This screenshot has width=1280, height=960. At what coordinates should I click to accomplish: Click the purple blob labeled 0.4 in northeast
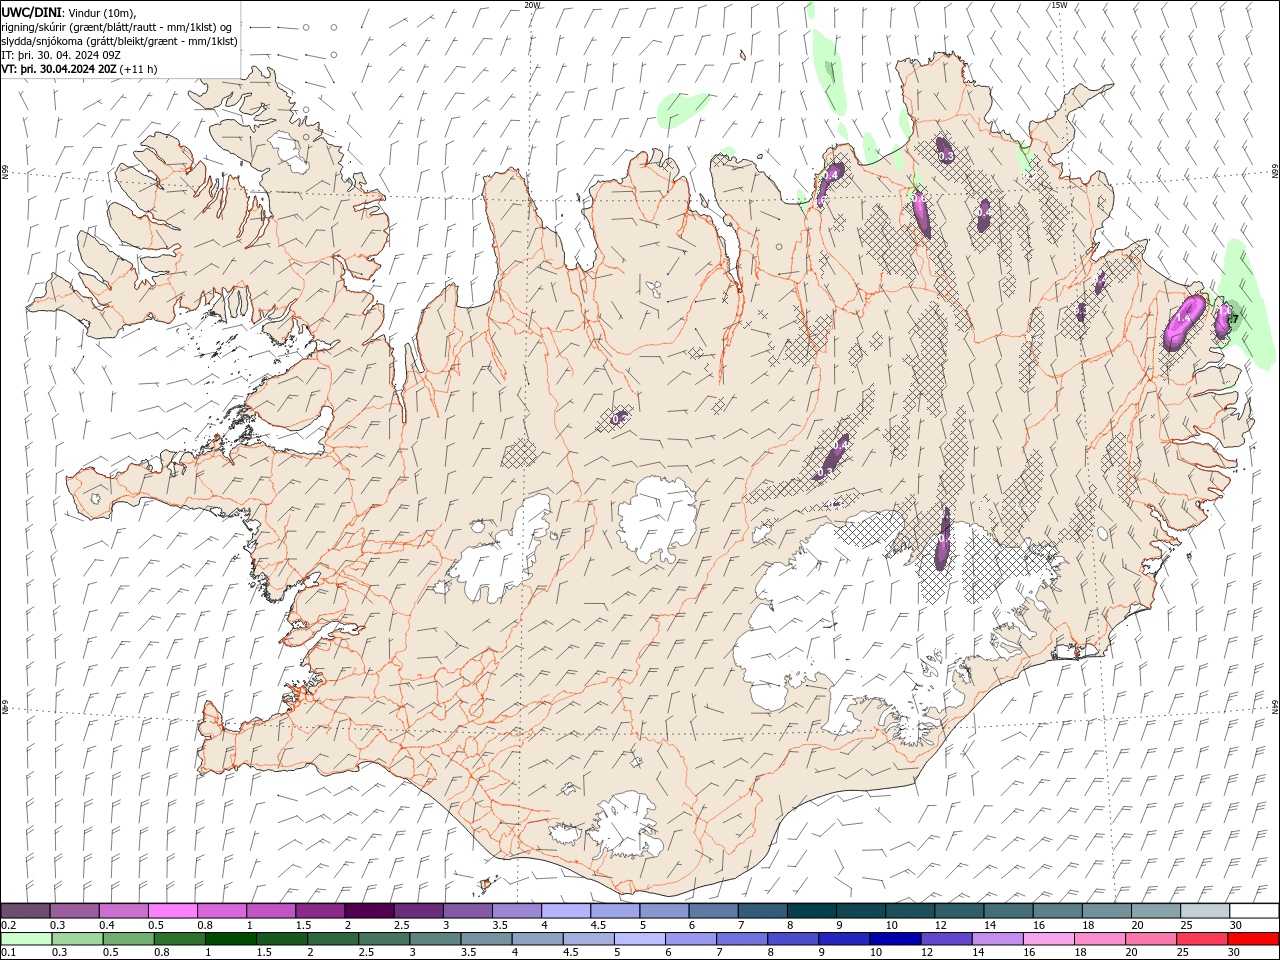[x=984, y=213]
